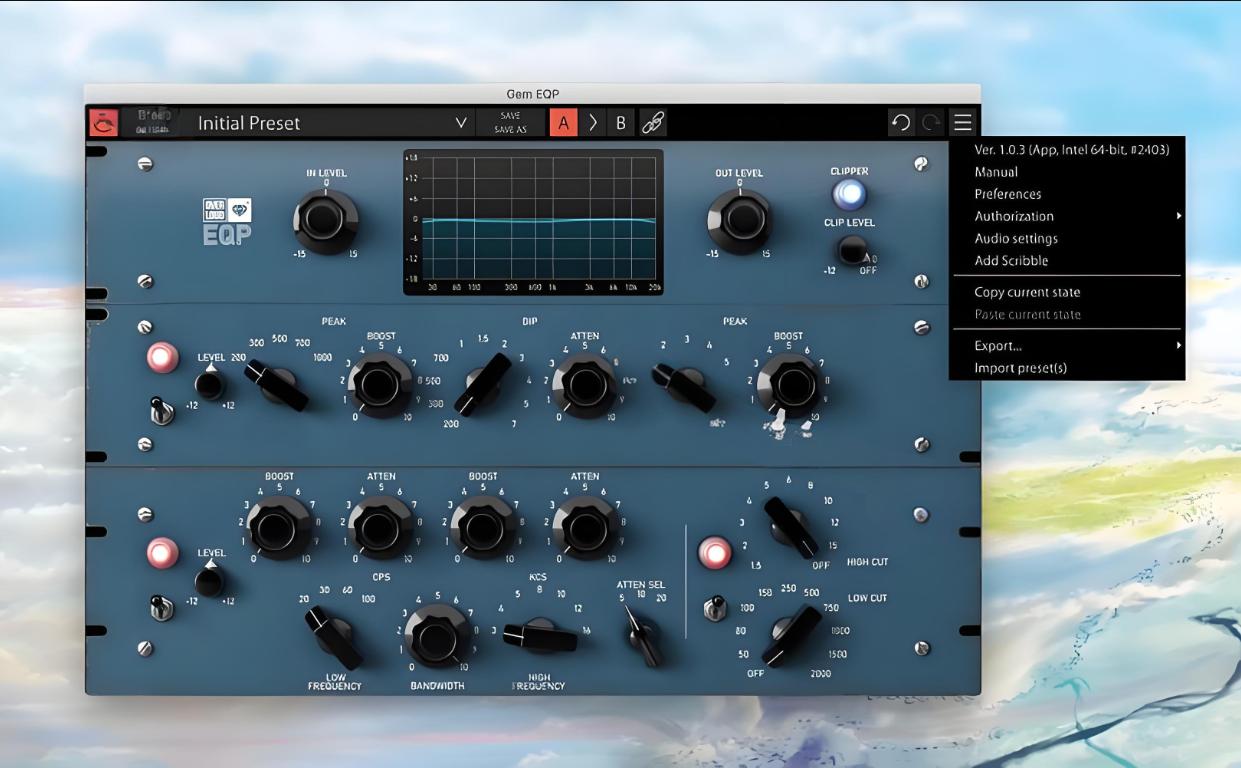Click the OUT LEVEL knob
The width and height of the screenshot is (1241, 768).
click(739, 220)
